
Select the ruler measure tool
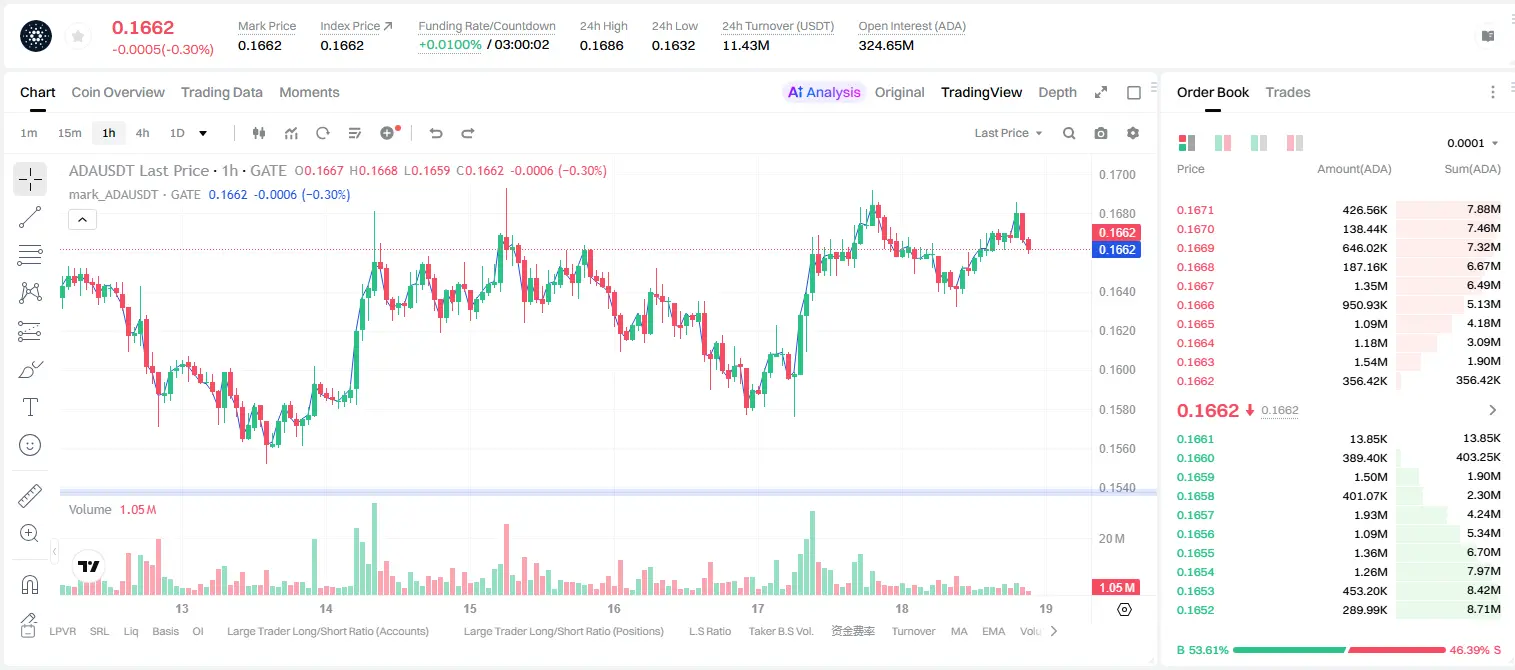pos(30,495)
